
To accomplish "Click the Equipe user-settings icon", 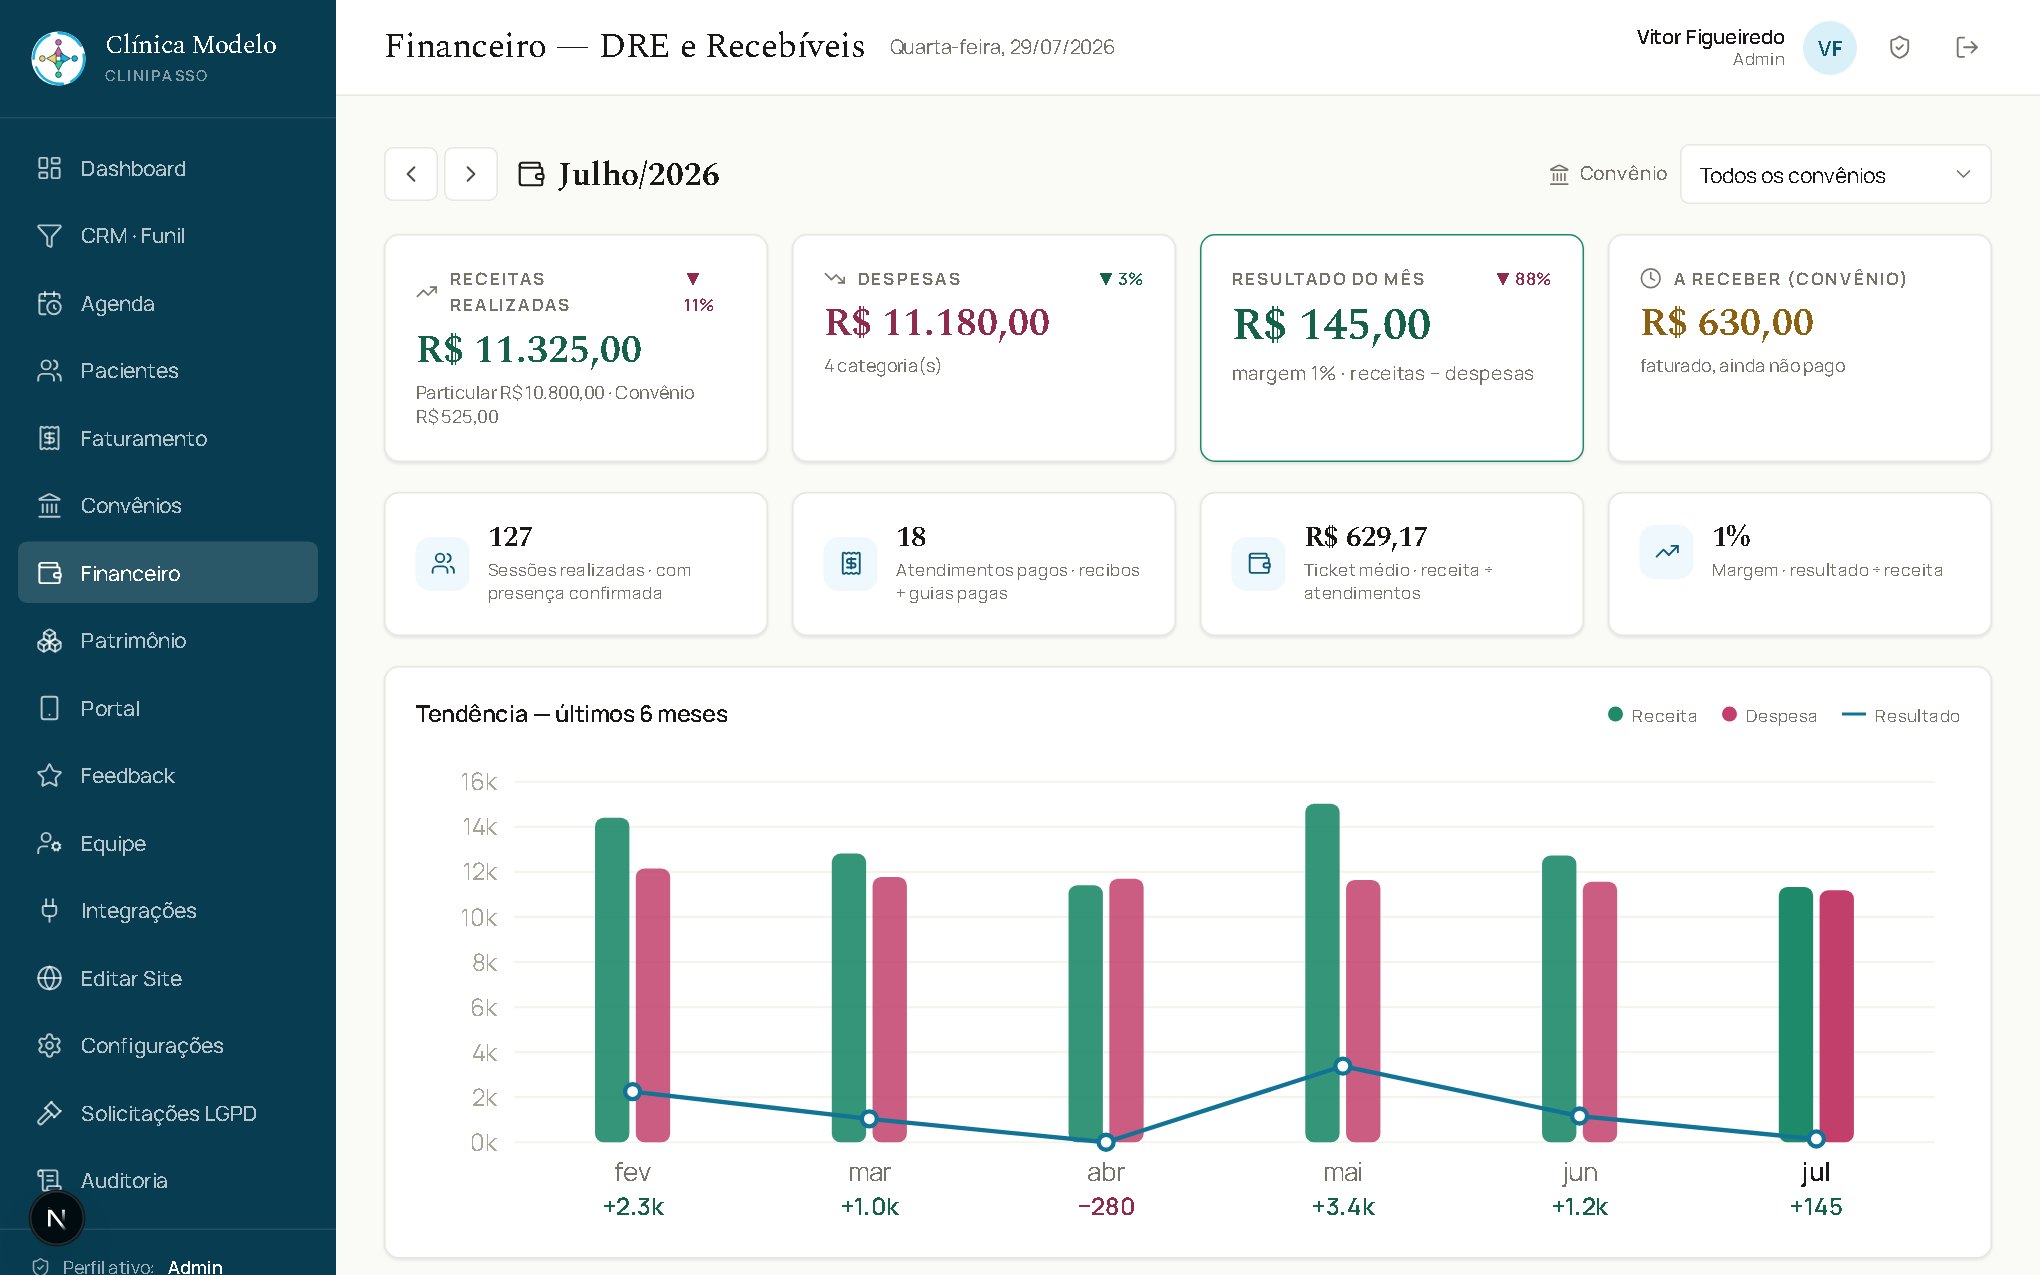I will click(49, 843).
